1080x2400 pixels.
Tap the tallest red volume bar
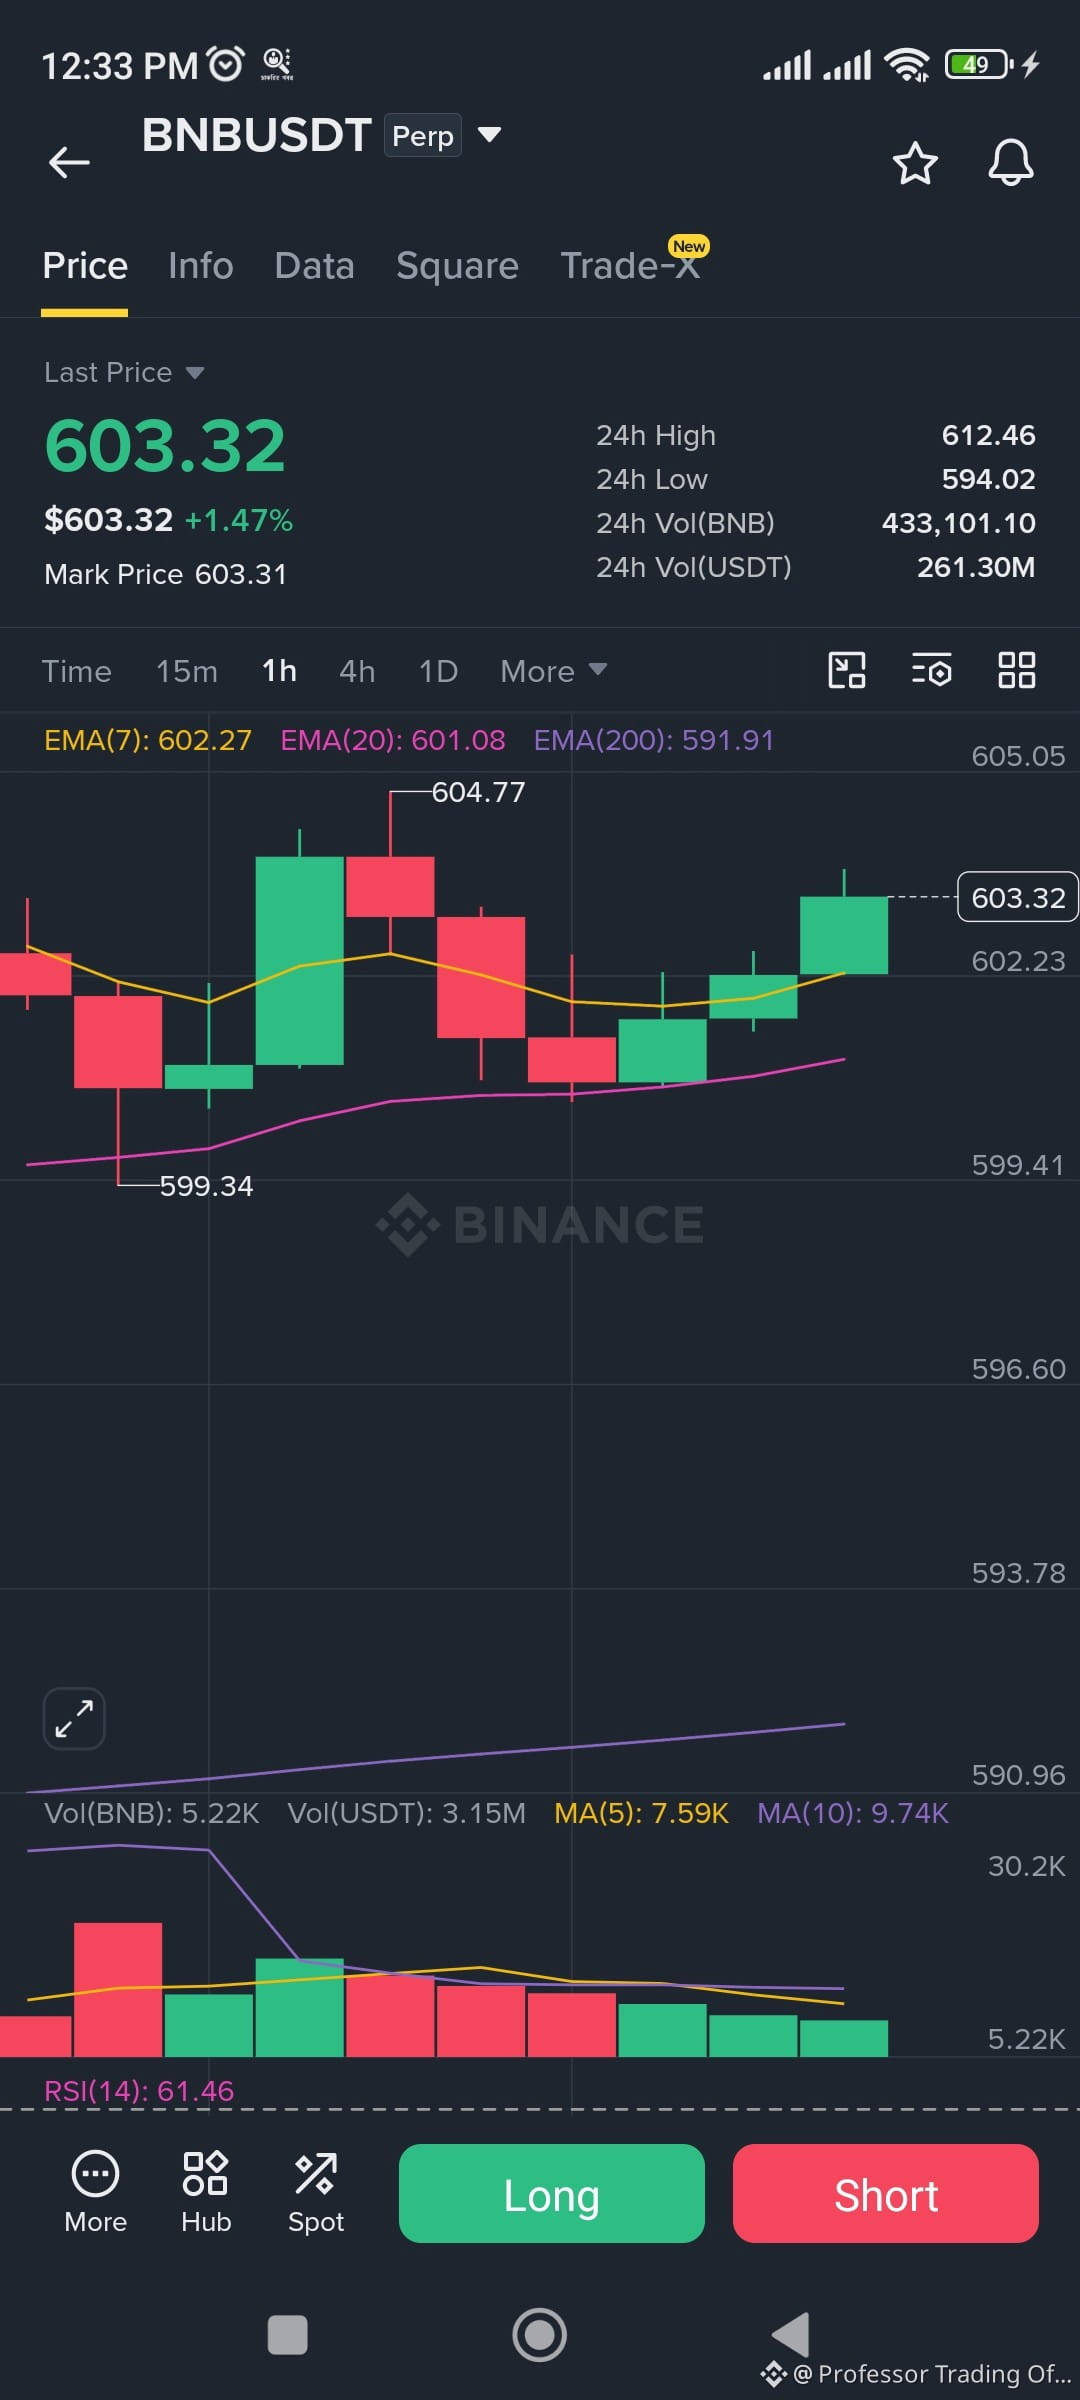point(118,1989)
